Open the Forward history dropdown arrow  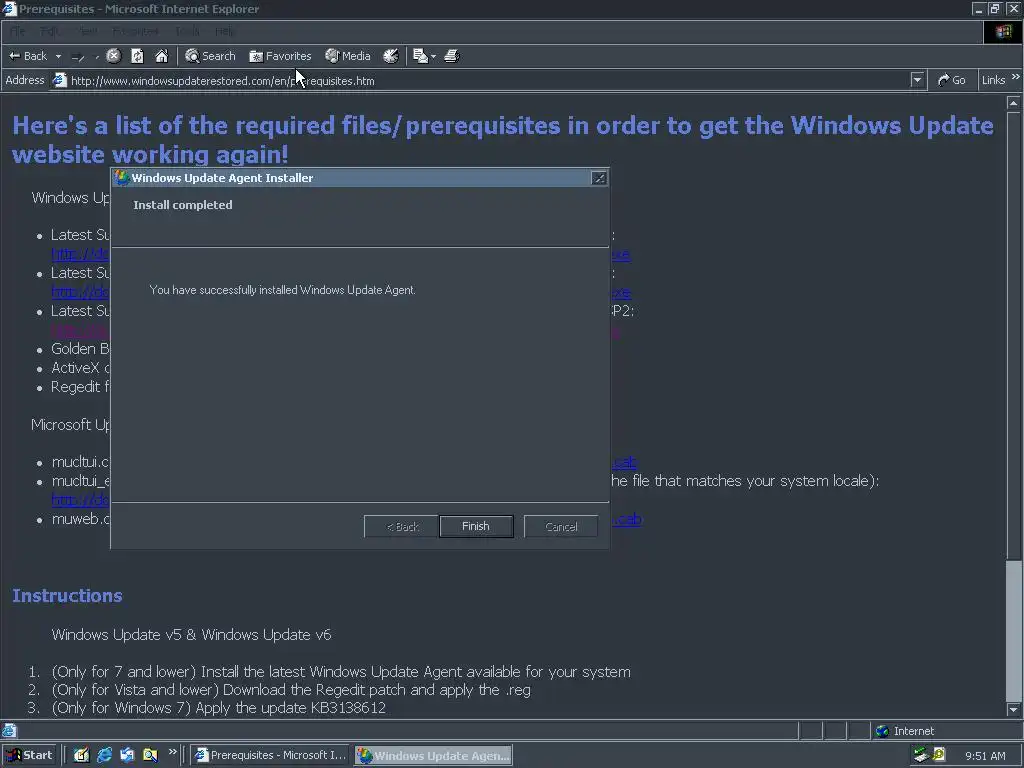tap(97, 57)
